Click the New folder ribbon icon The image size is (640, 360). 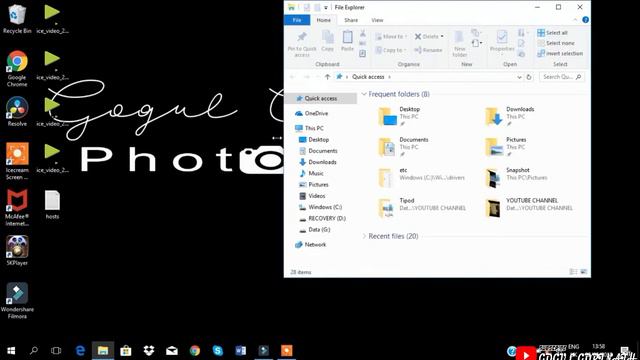[460, 44]
